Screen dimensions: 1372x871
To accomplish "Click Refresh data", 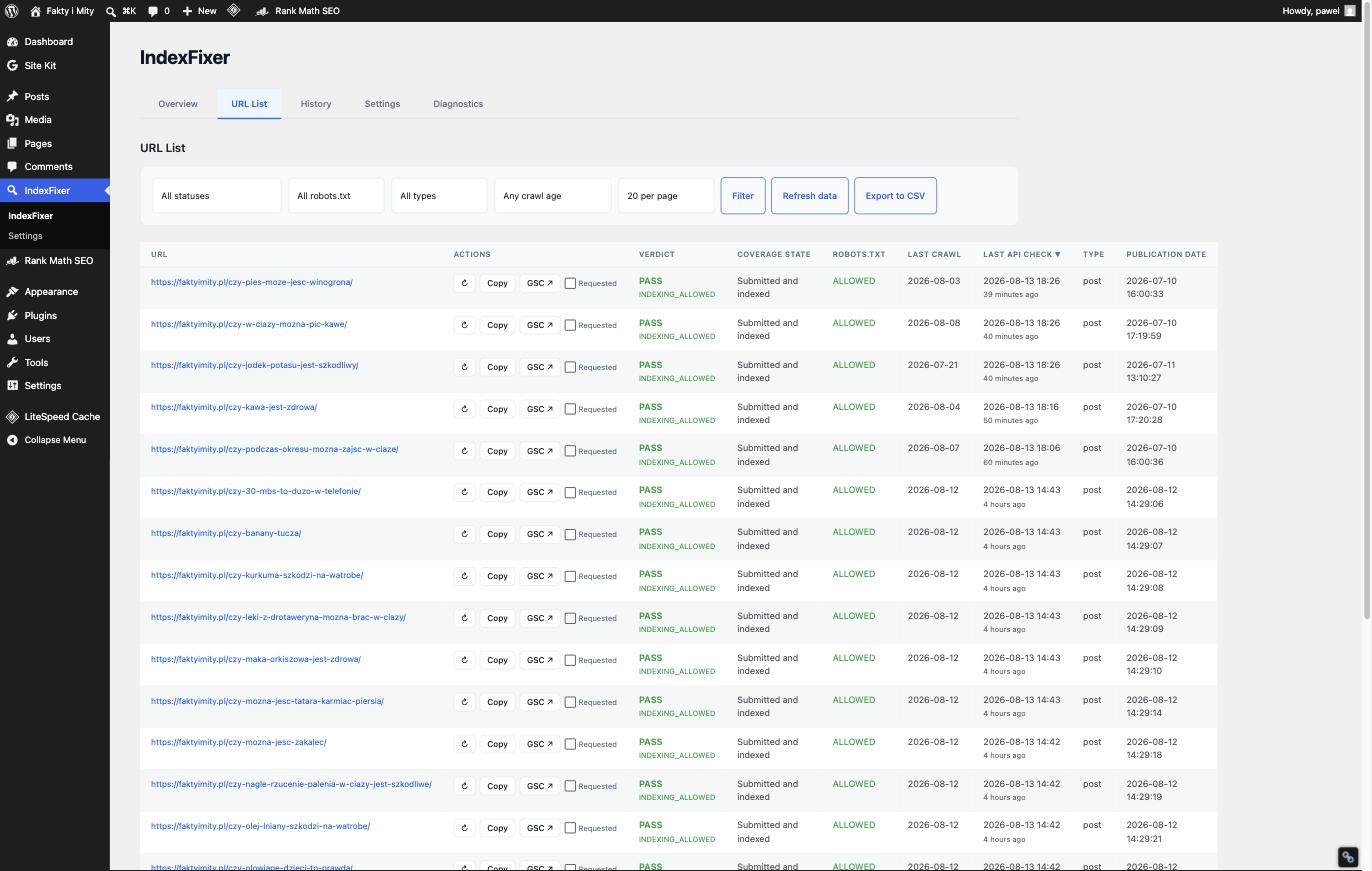I will [810, 196].
